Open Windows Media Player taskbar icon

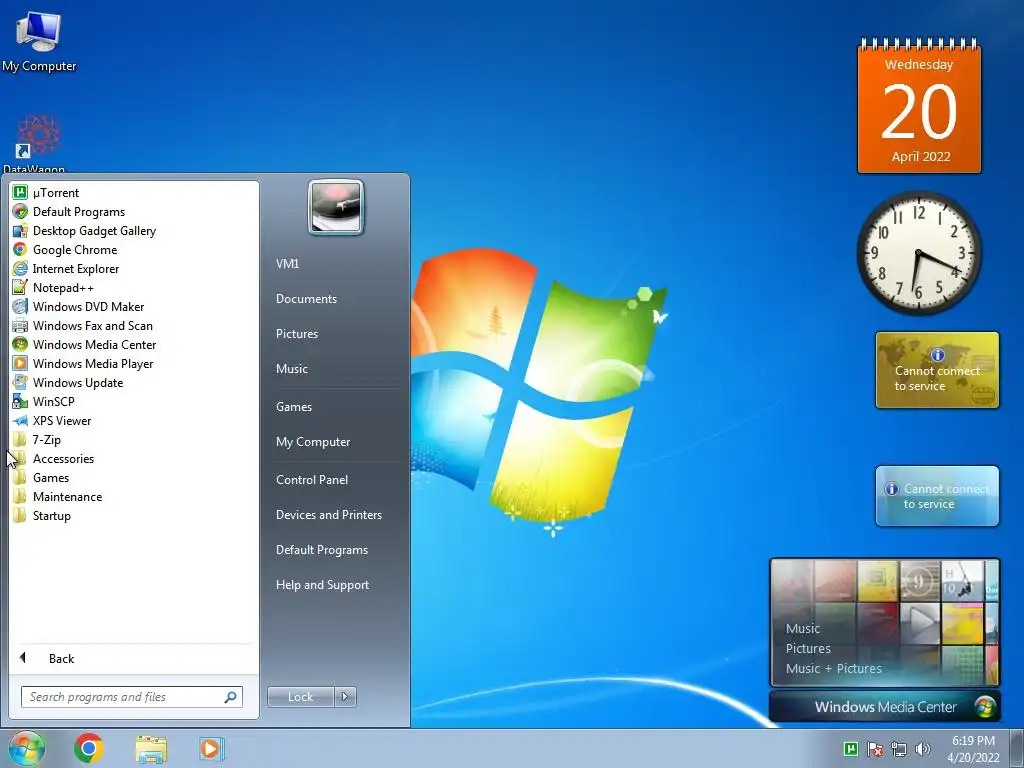tap(211, 748)
